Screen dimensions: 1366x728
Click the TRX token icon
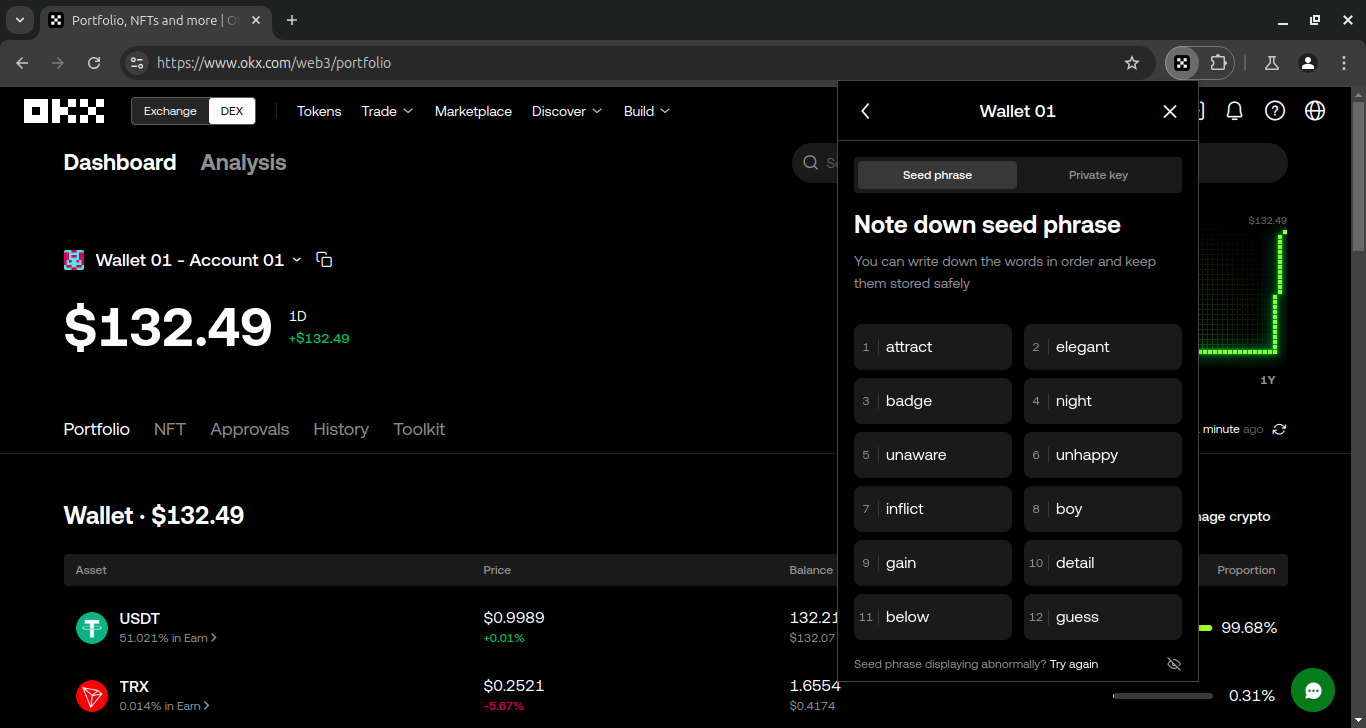pyautogui.click(x=92, y=696)
